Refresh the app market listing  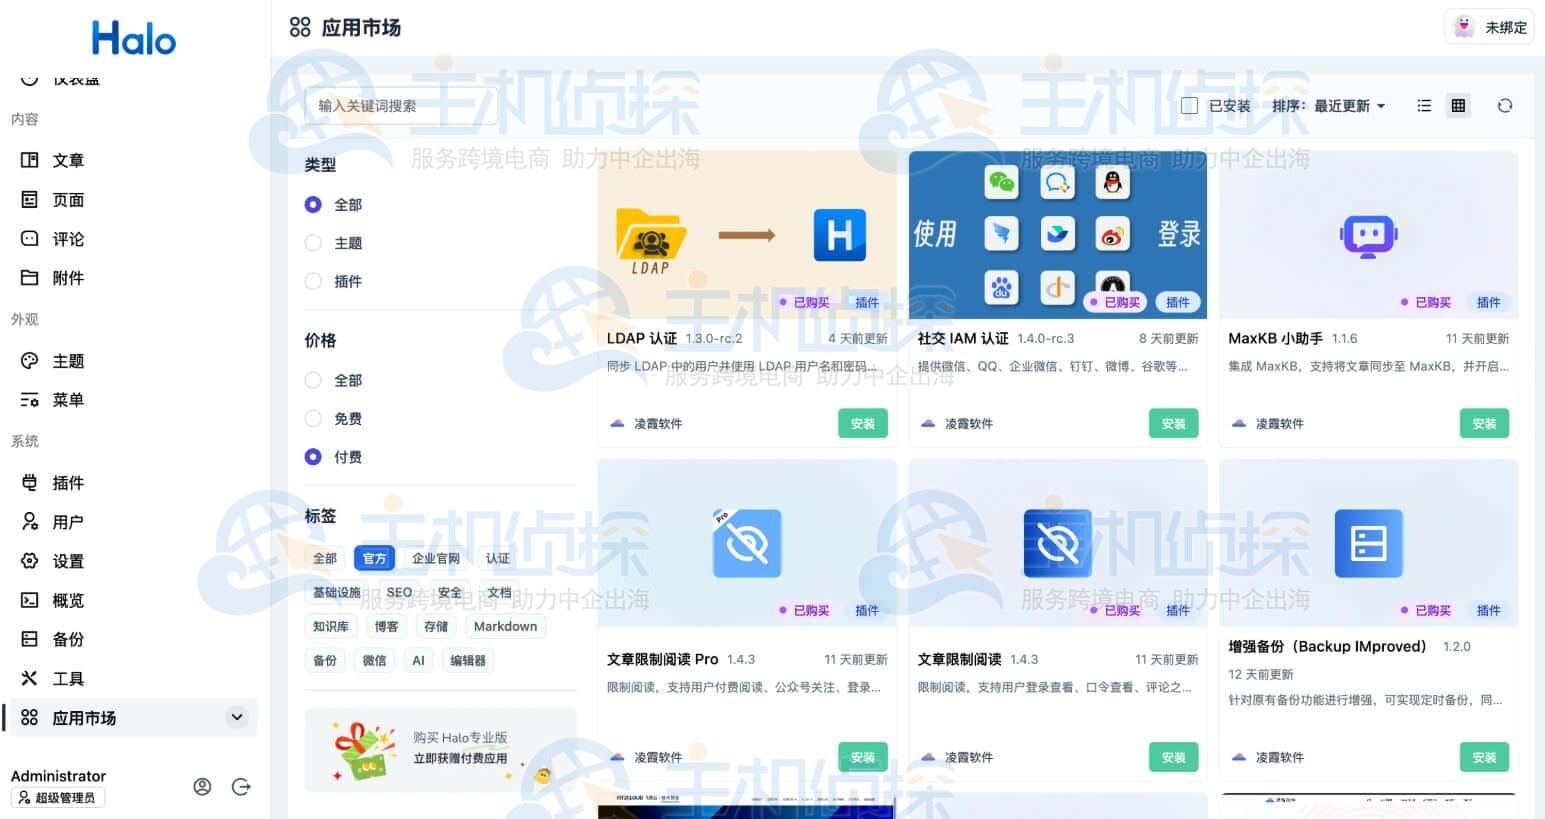coord(1505,105)
